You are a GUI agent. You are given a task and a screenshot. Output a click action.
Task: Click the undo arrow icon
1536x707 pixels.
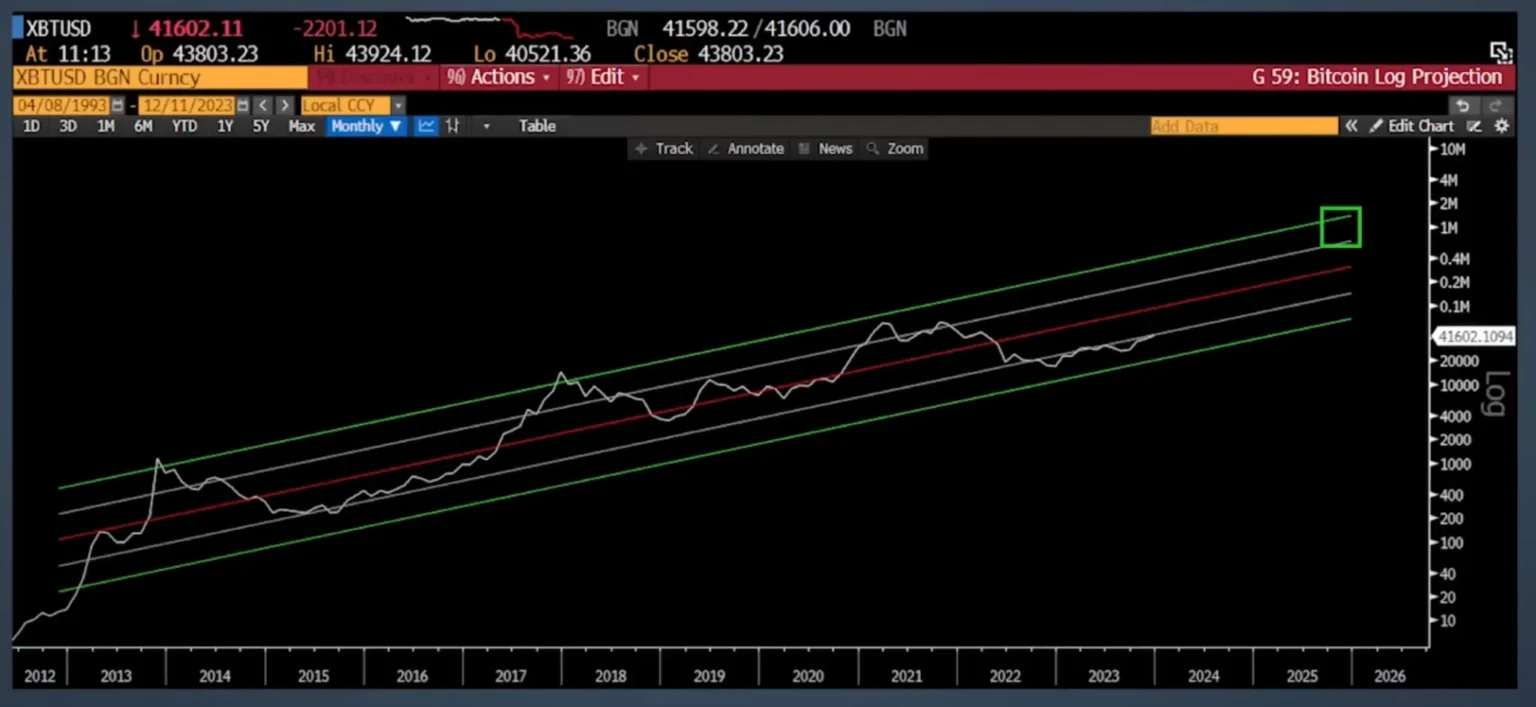tap(1462, 105)
